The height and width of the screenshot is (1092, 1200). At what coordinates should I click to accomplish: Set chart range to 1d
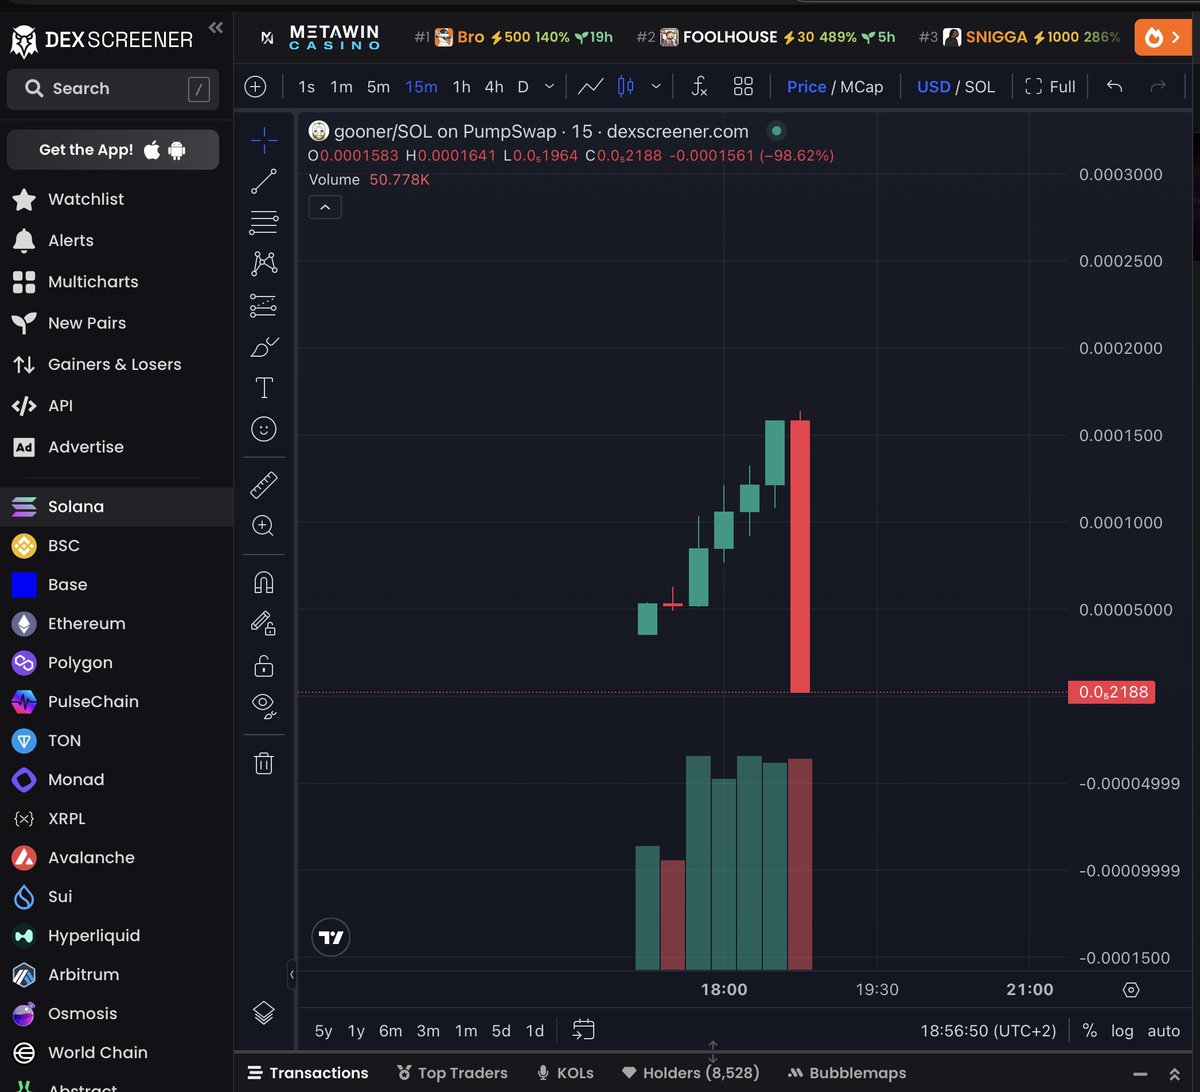[x=535, y=1030]
